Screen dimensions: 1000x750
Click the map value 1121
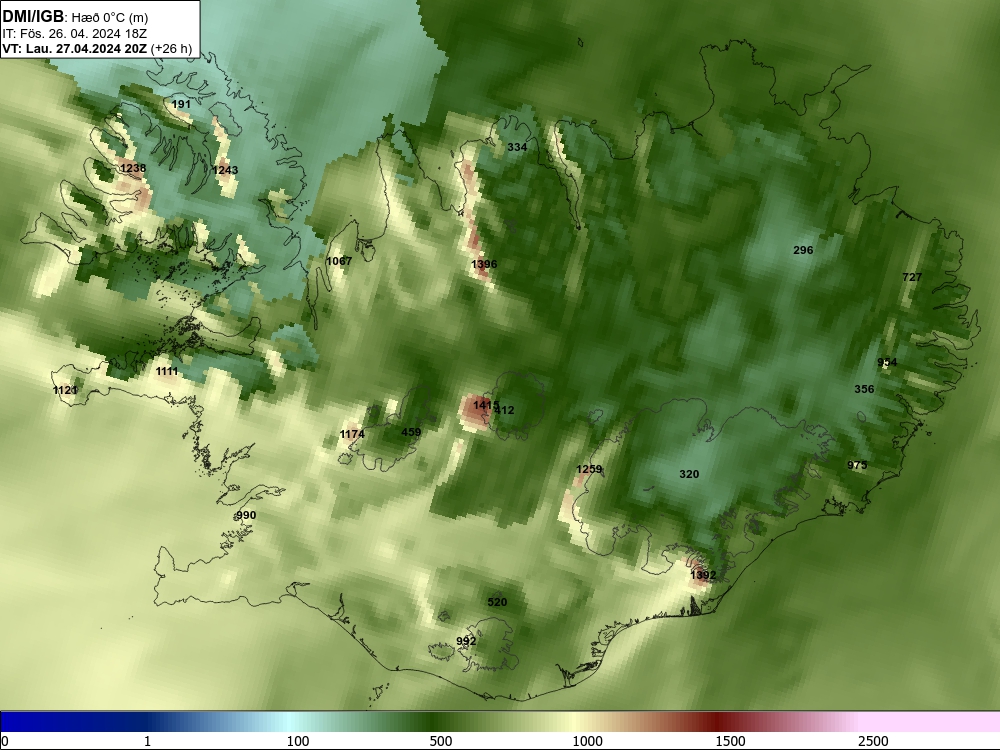[x=65, y=390]
